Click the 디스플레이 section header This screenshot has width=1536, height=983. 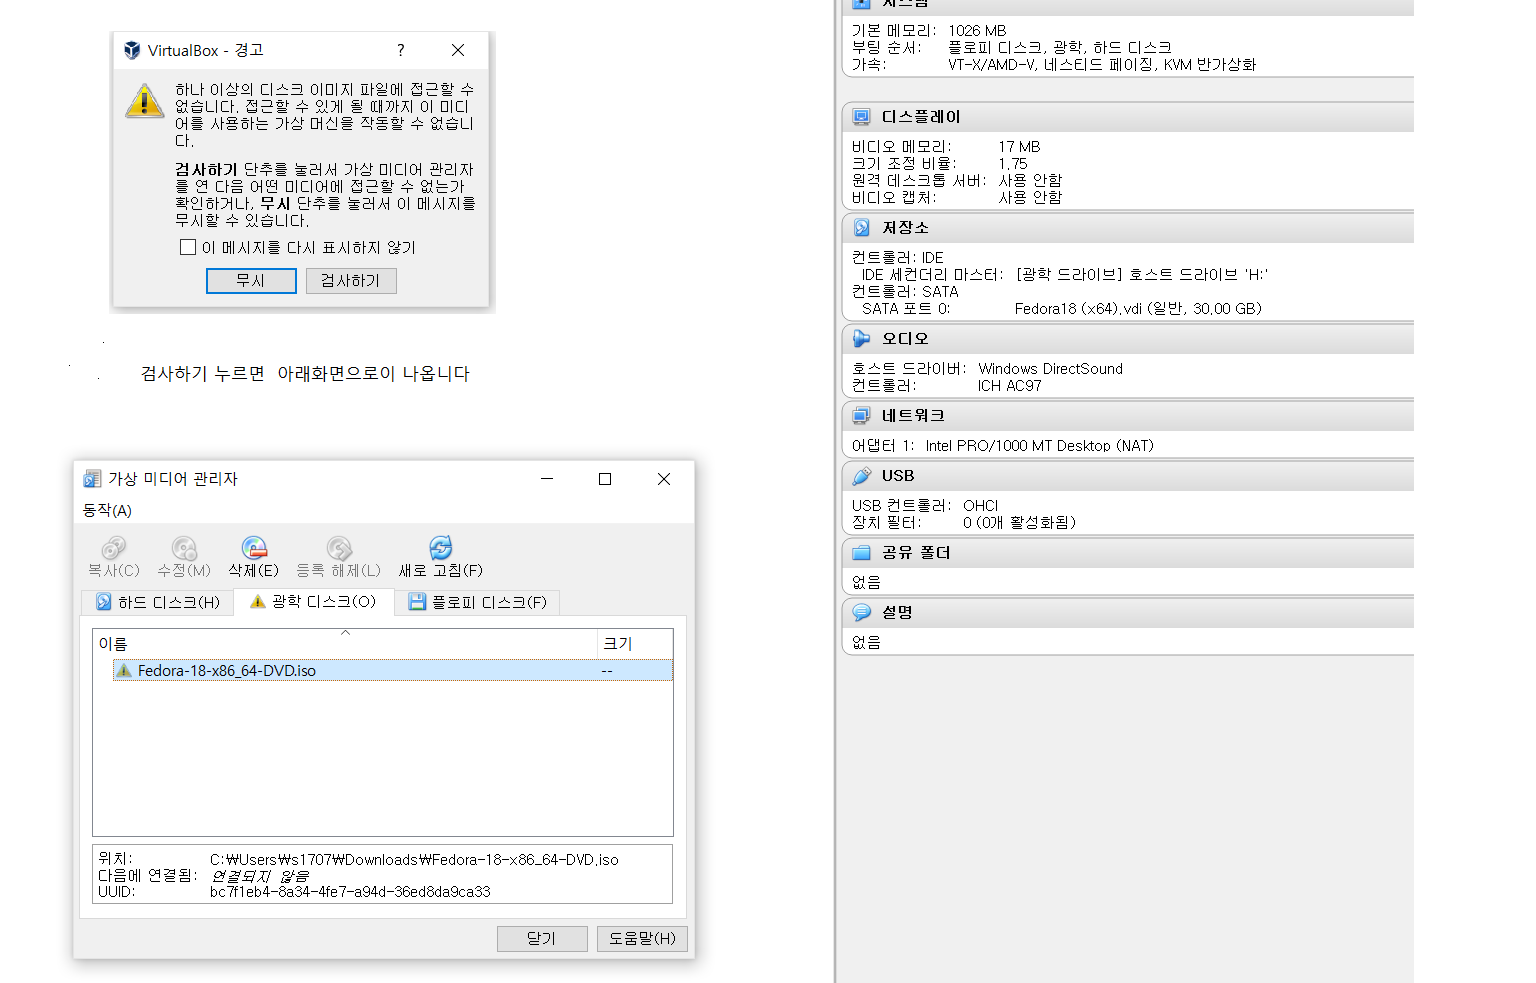point(1128,117)
